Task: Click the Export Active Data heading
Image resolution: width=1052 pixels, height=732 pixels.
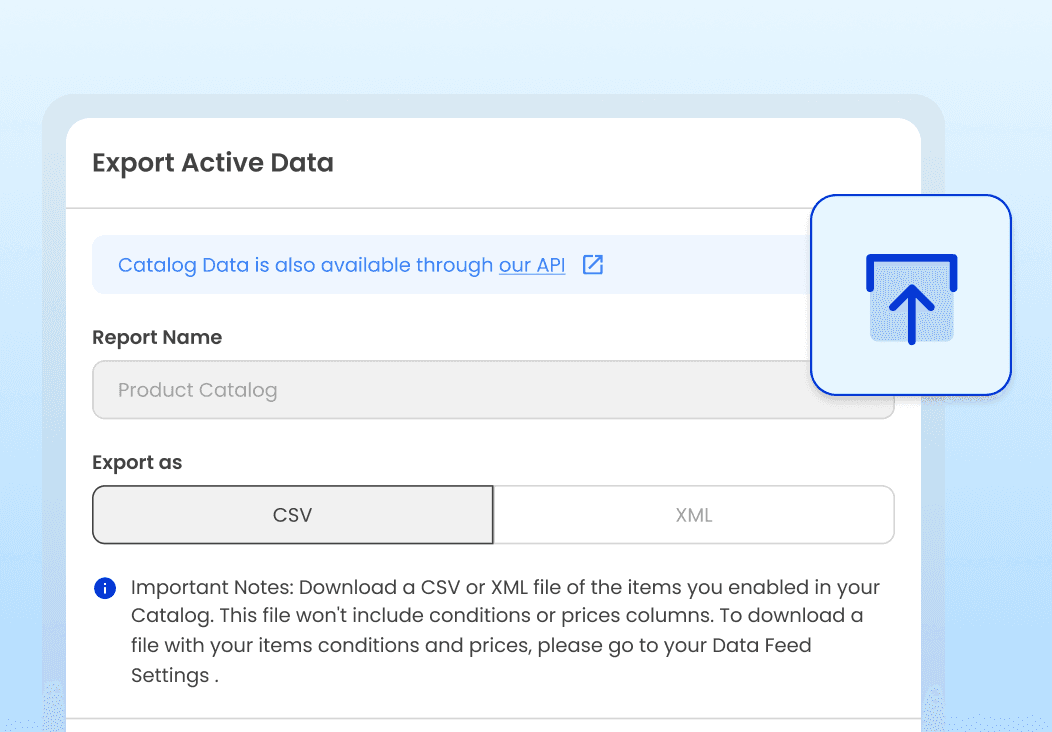Action: (213, 163)
